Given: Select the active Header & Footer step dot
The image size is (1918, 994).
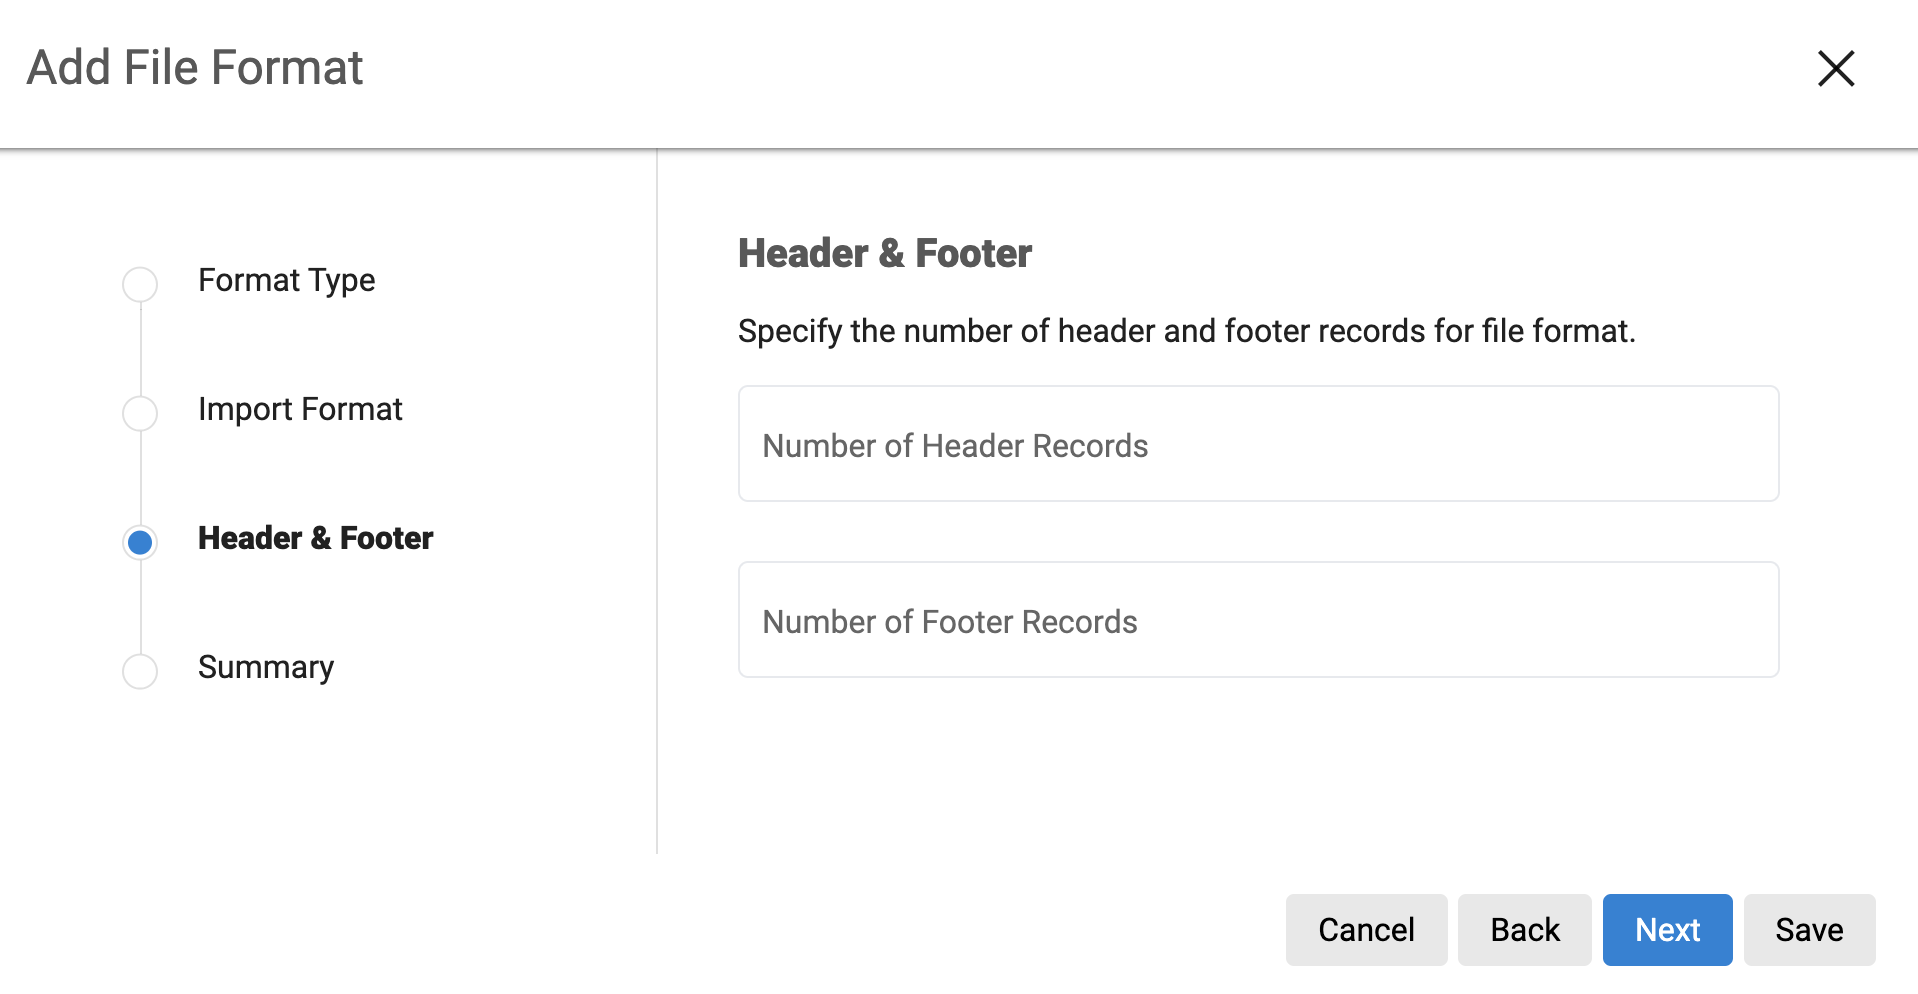Looking at the screenshot, I should click(x=140, y=542).
